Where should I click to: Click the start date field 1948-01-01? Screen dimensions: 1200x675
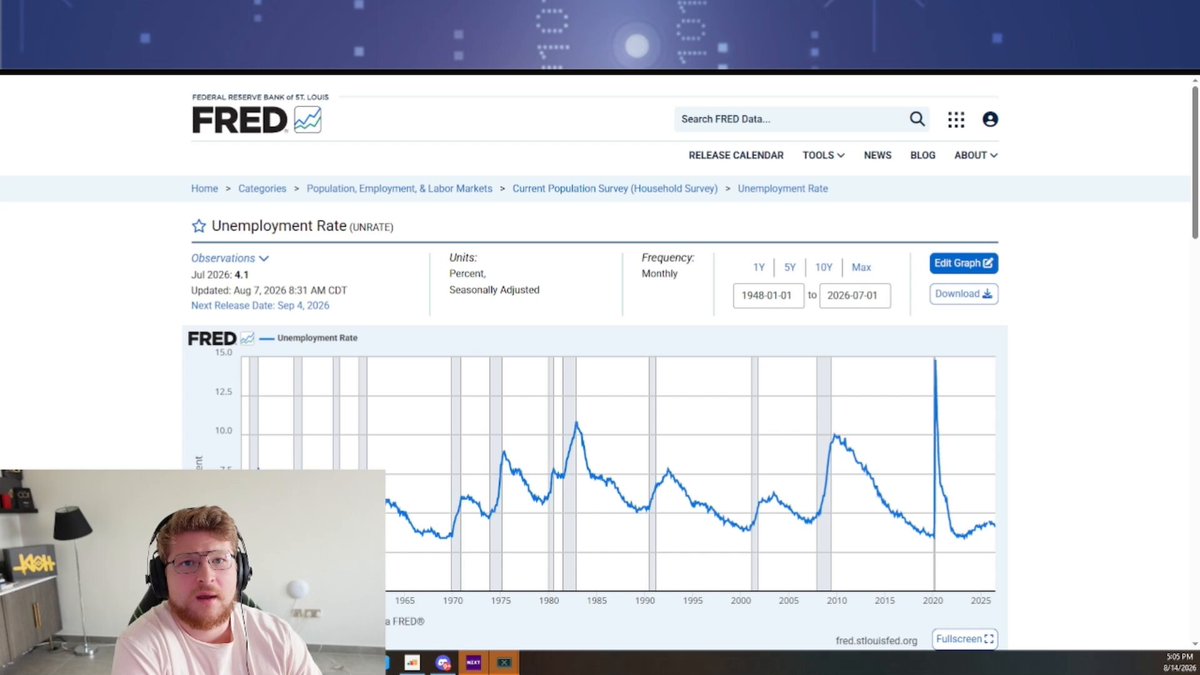[x=768, y=295]
